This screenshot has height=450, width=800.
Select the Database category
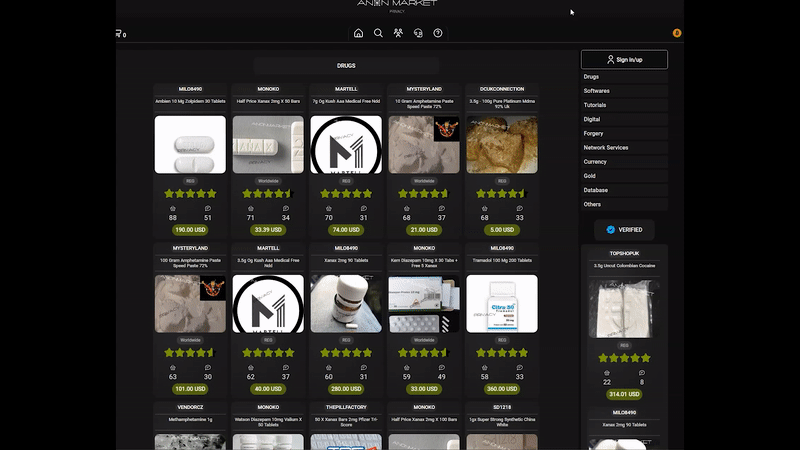click(624, 190)
